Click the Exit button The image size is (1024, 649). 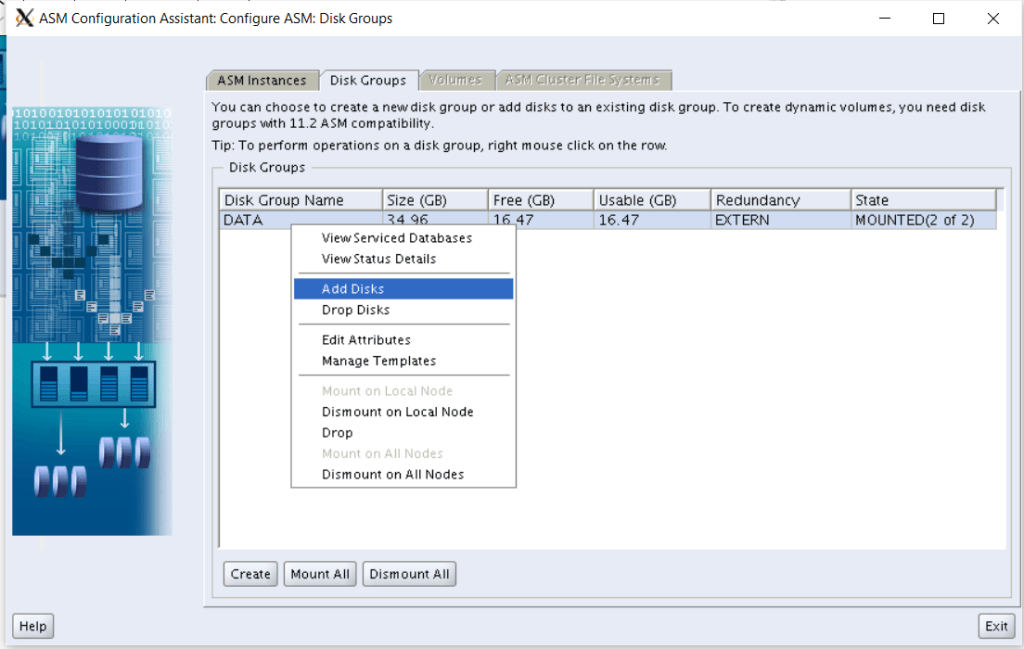(x=996, y=626)
